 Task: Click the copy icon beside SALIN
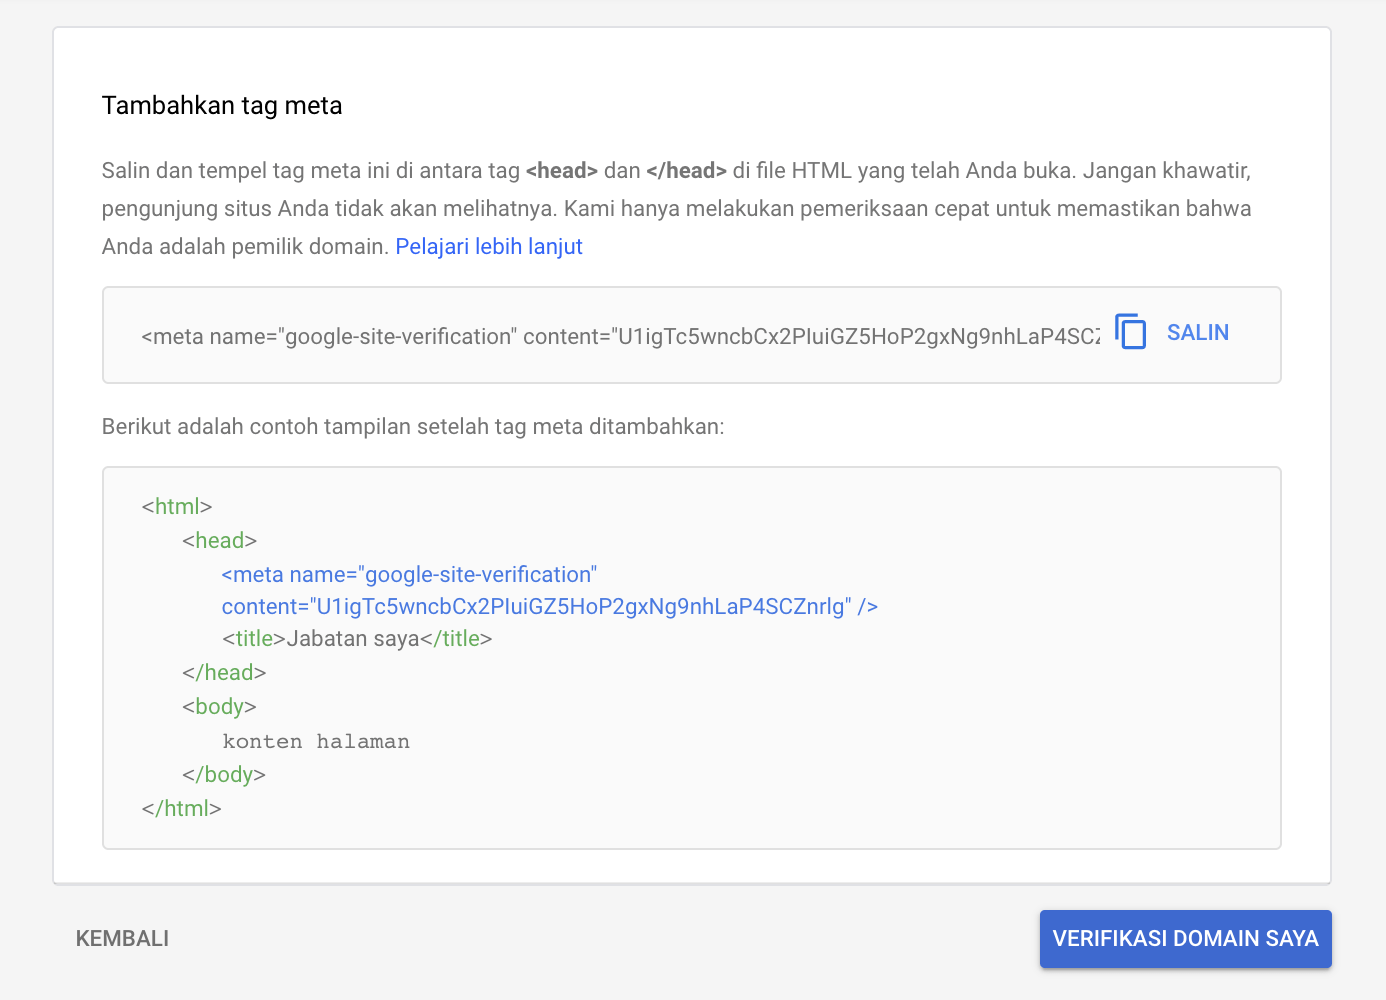pyautogui.click(x=1131, y=332)
